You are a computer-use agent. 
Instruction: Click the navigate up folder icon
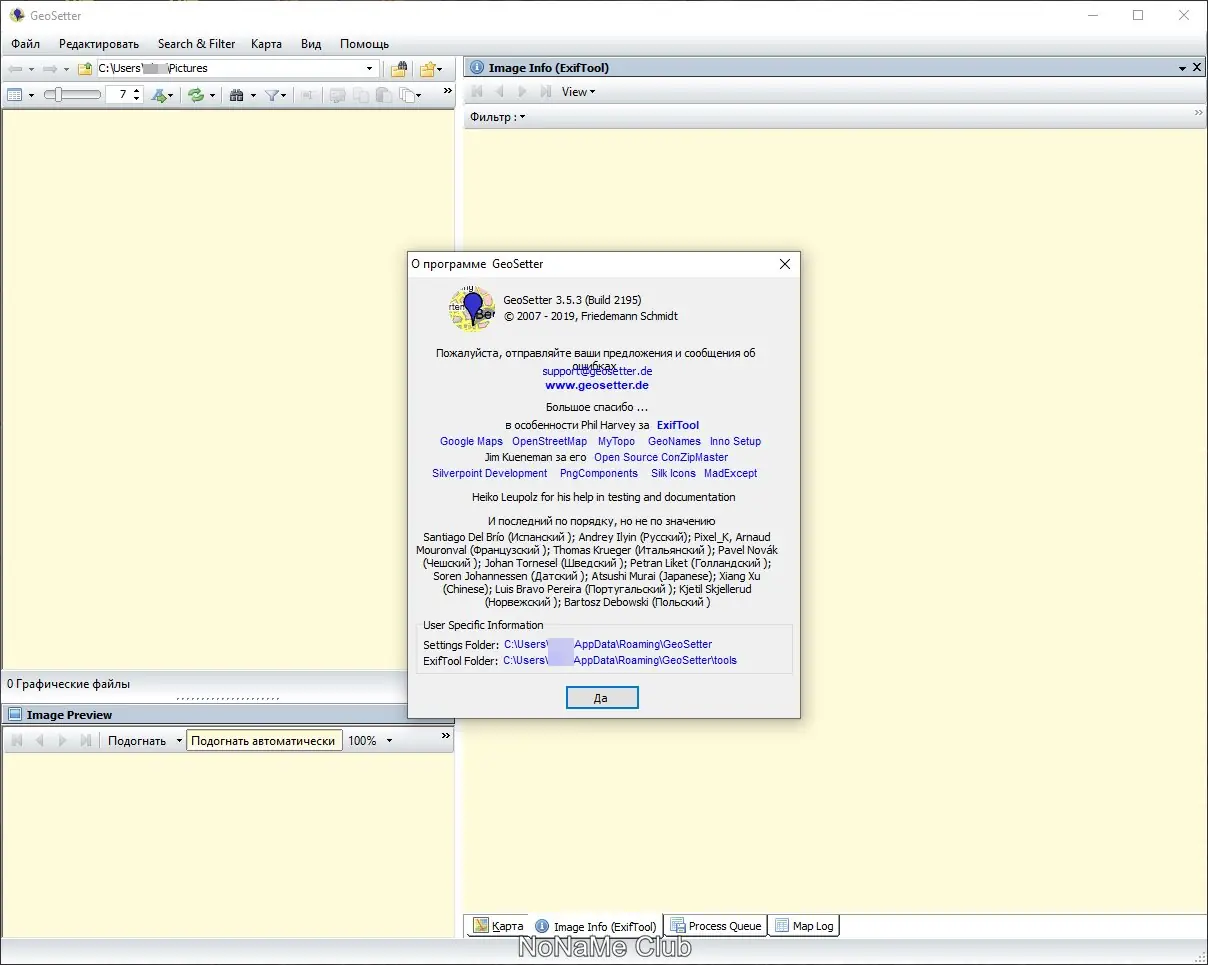pyautogui.click(x=85, y=69)
